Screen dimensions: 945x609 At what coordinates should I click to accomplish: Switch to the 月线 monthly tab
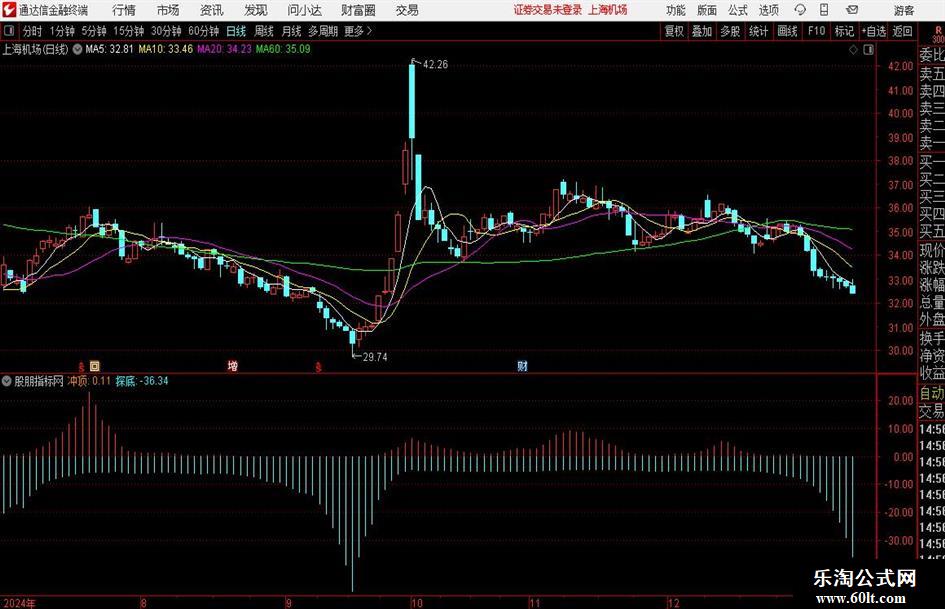(291, 31)
